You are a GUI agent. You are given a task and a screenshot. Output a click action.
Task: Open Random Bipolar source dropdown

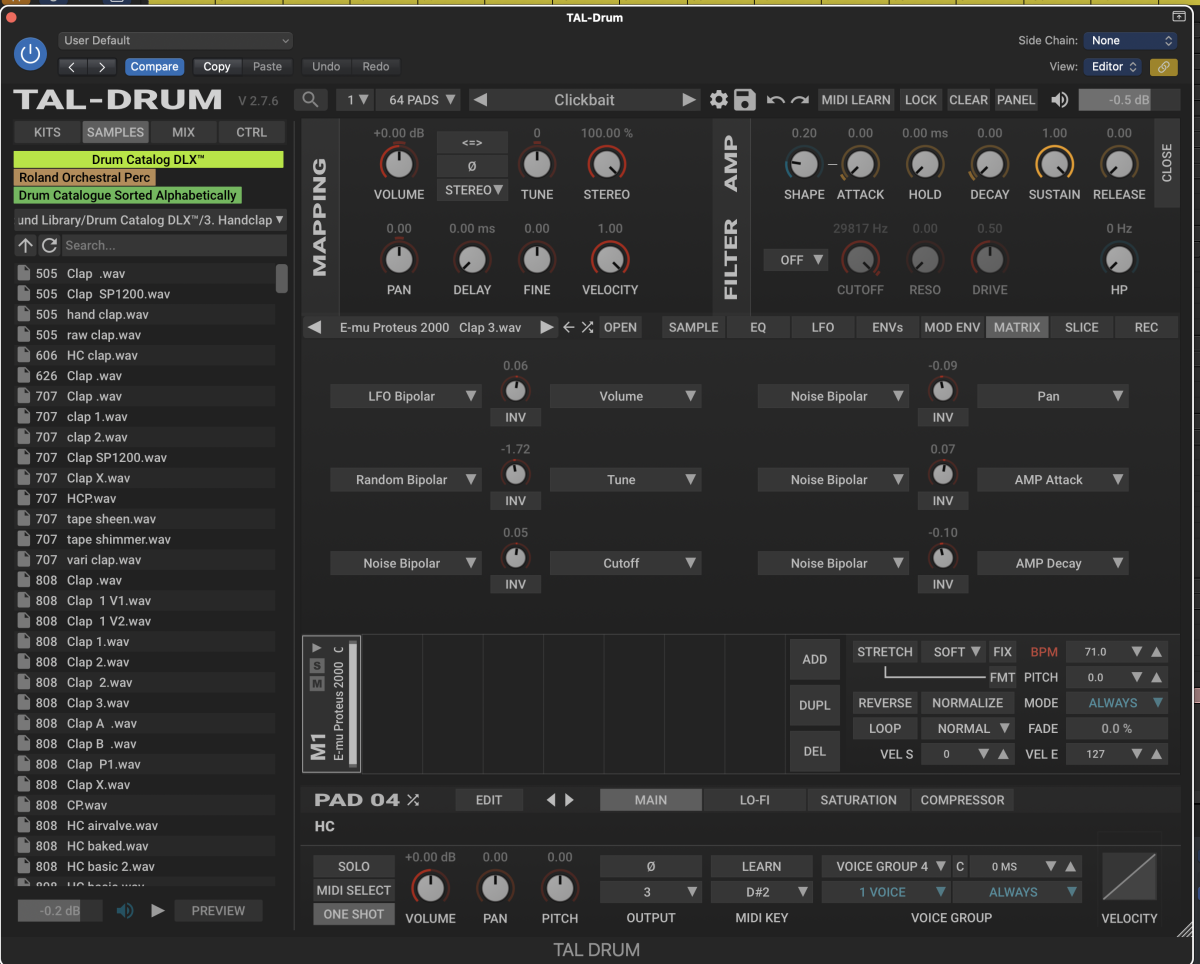click(x=406, y=480)
